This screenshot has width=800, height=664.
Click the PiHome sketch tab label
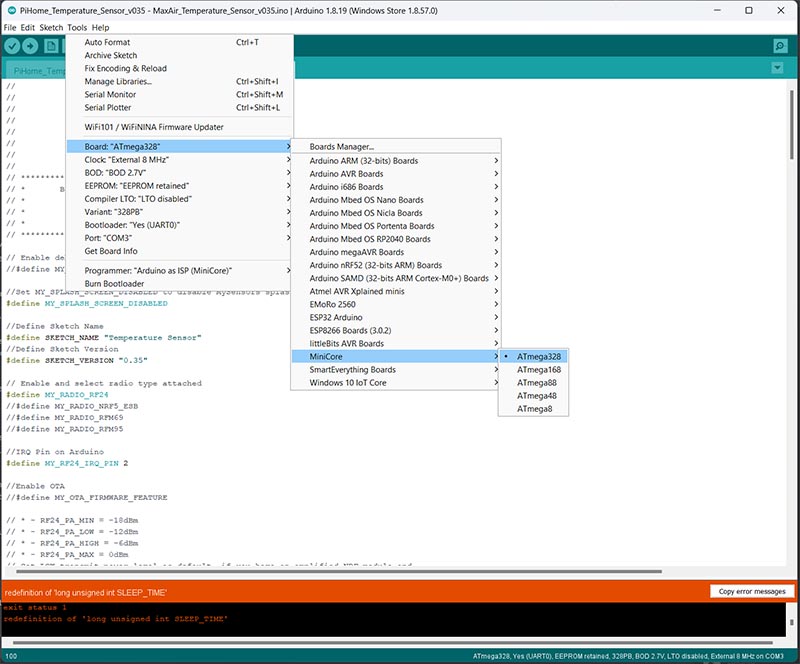(x=36, y=71)
